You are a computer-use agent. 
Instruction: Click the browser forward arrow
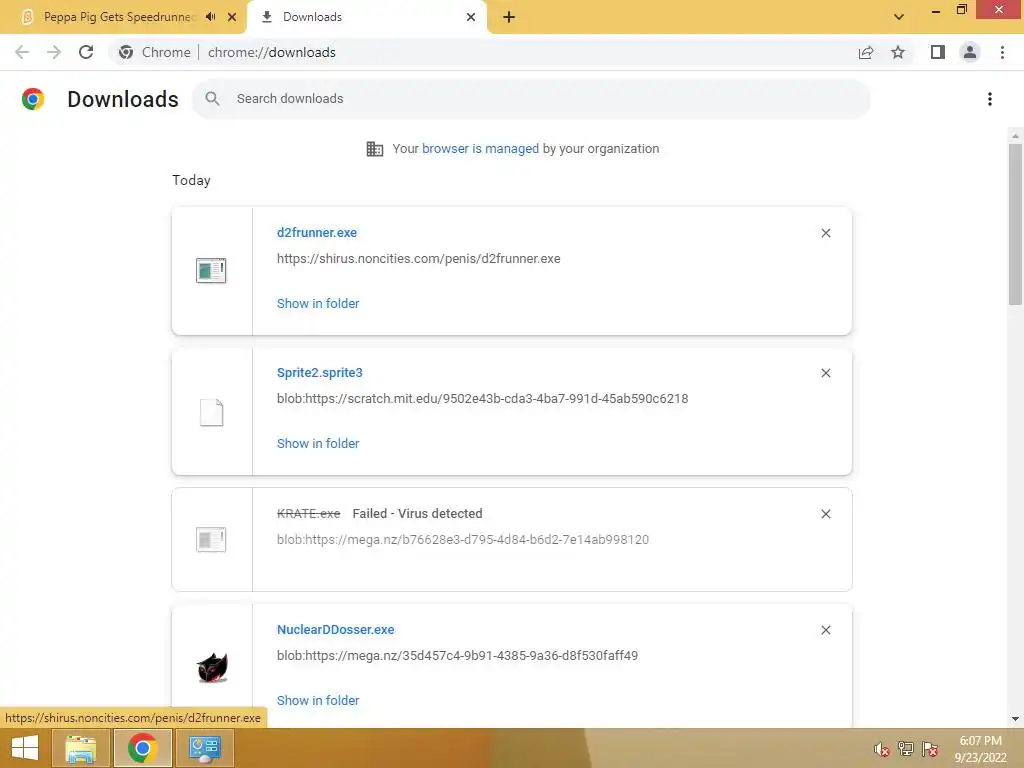click(54, 52)
